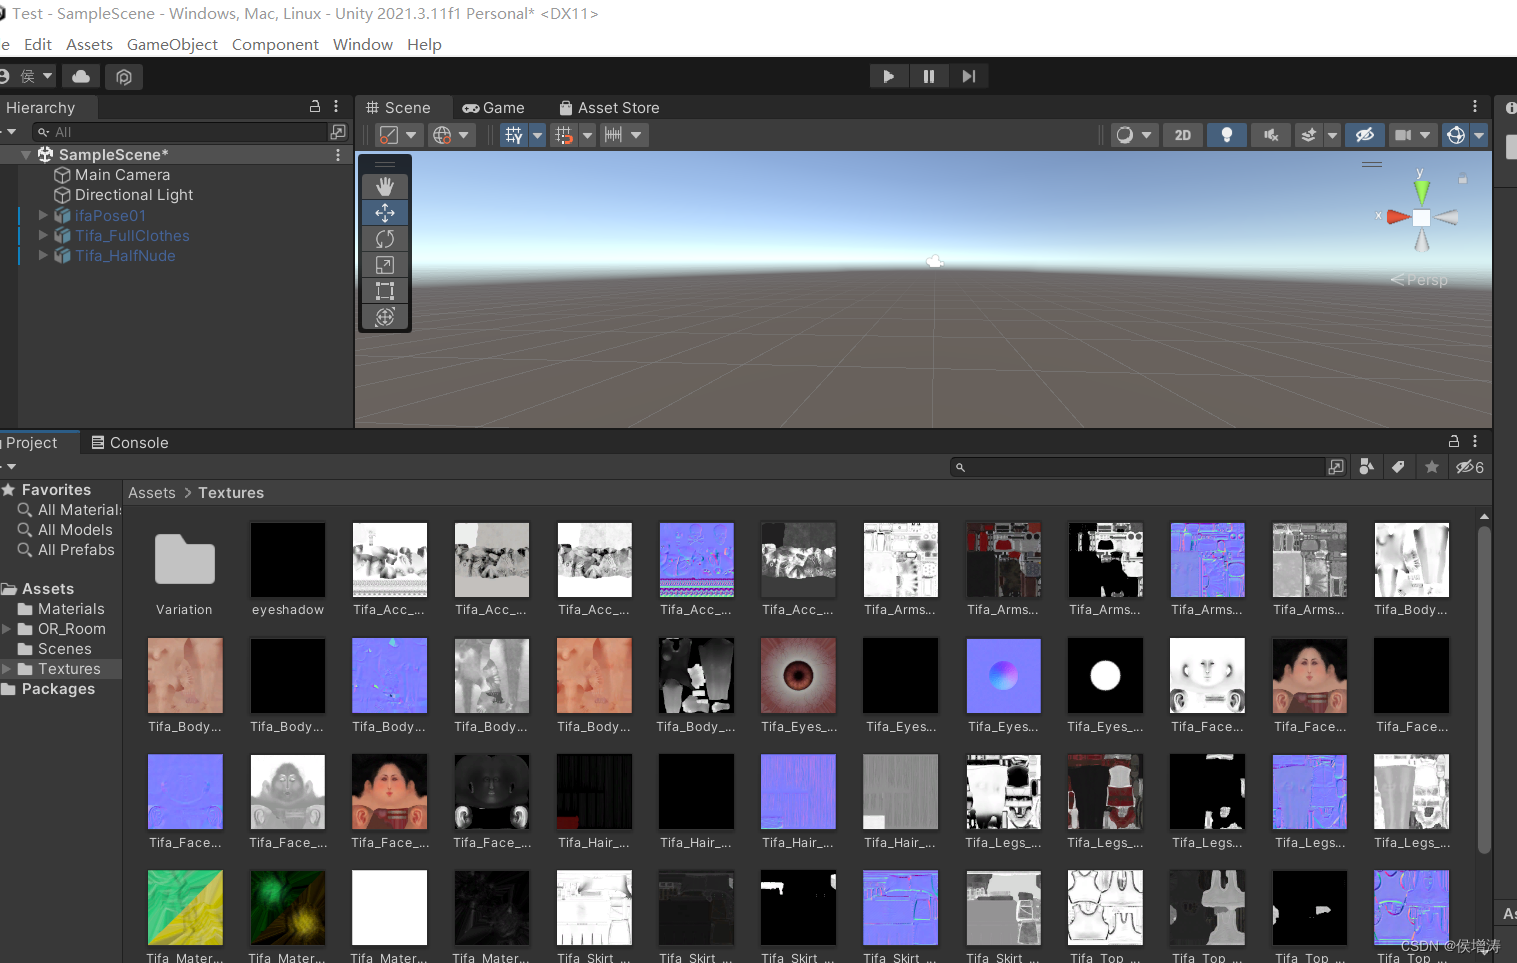
Task: Open grid visibility dropdown arrow
Action: [537, 135]
